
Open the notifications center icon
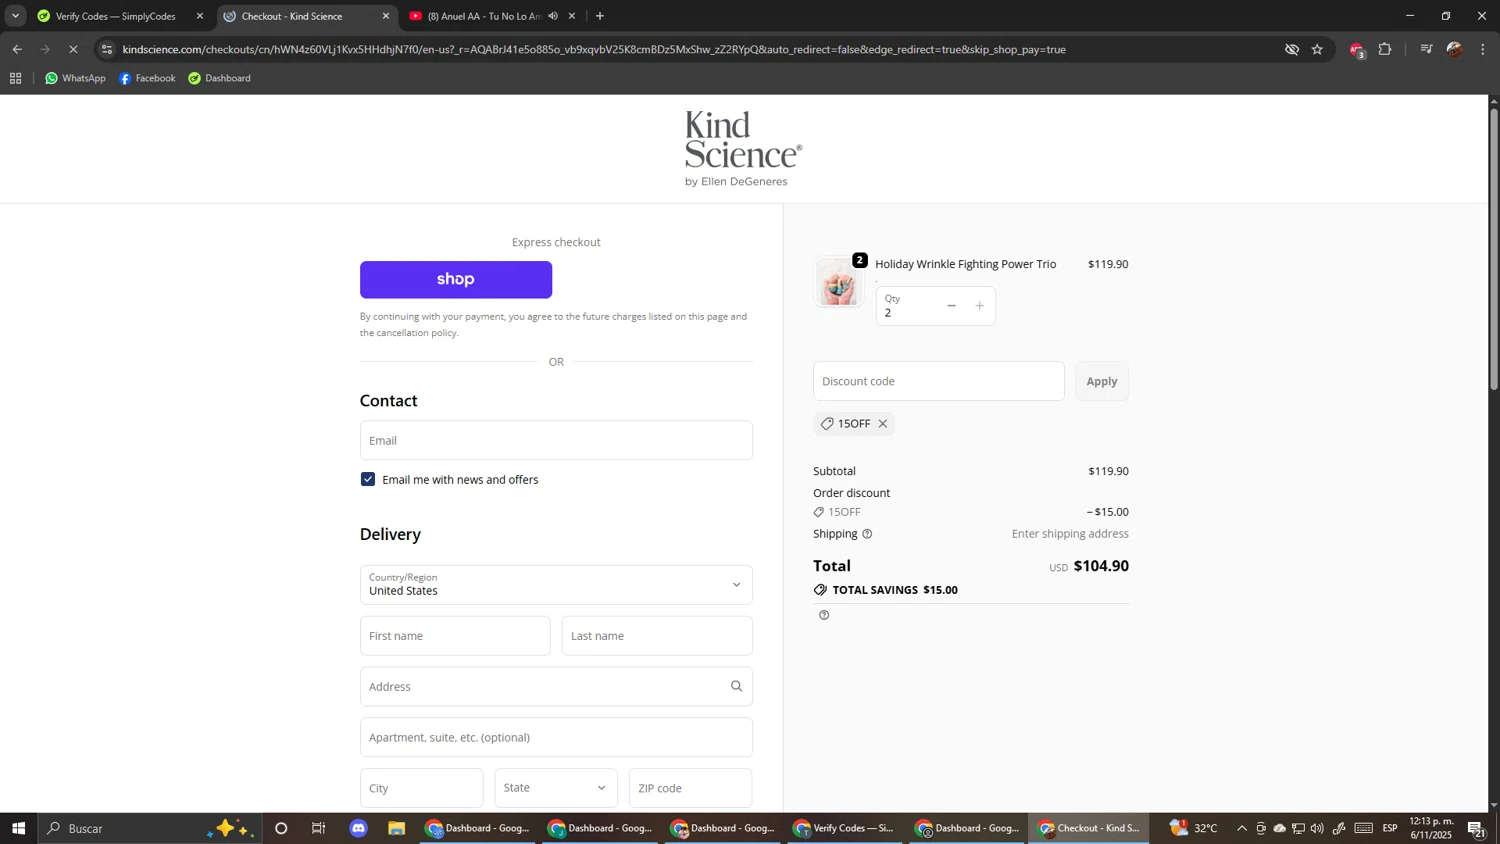(x=1476, y=828)
